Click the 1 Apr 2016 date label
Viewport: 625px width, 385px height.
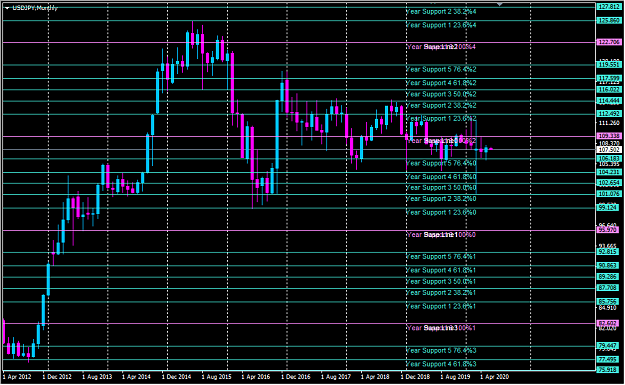[x=256, y=377]
